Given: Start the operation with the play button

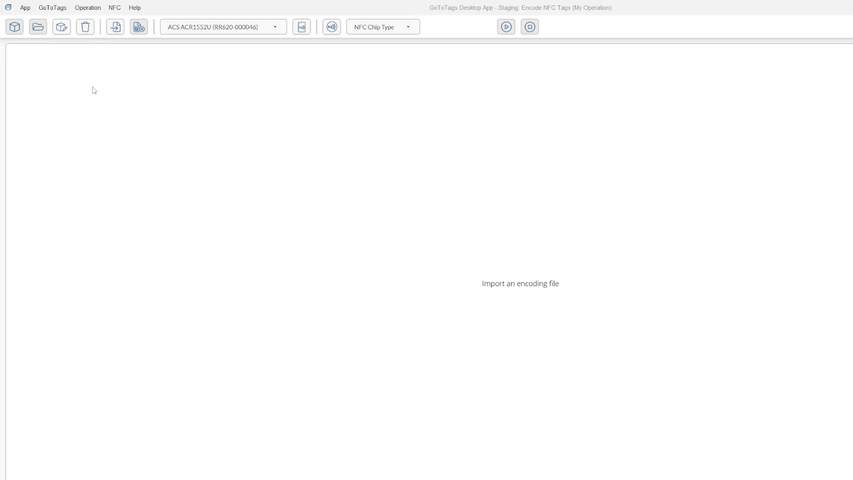Looking at the screenshot, I should click(x=506, y=27).
